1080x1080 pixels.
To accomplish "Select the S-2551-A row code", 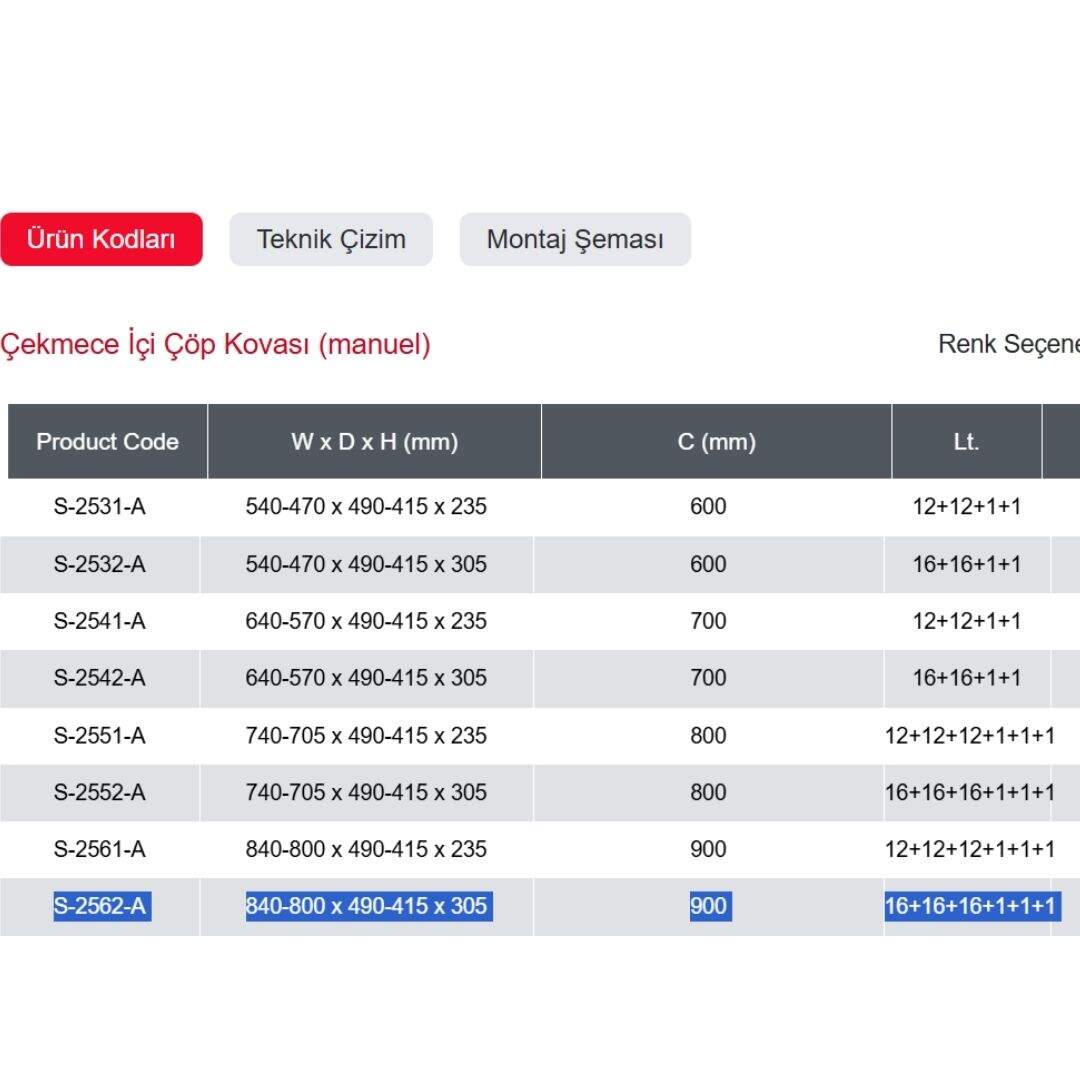I will [100, 736].
